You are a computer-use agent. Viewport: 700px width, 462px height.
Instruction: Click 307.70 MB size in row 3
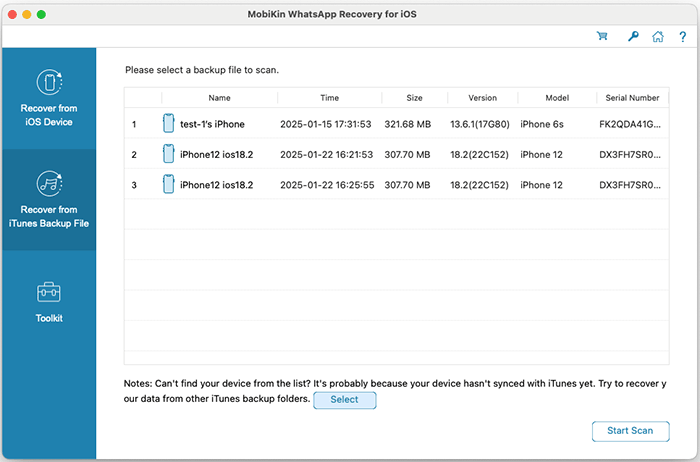point(407,185)
